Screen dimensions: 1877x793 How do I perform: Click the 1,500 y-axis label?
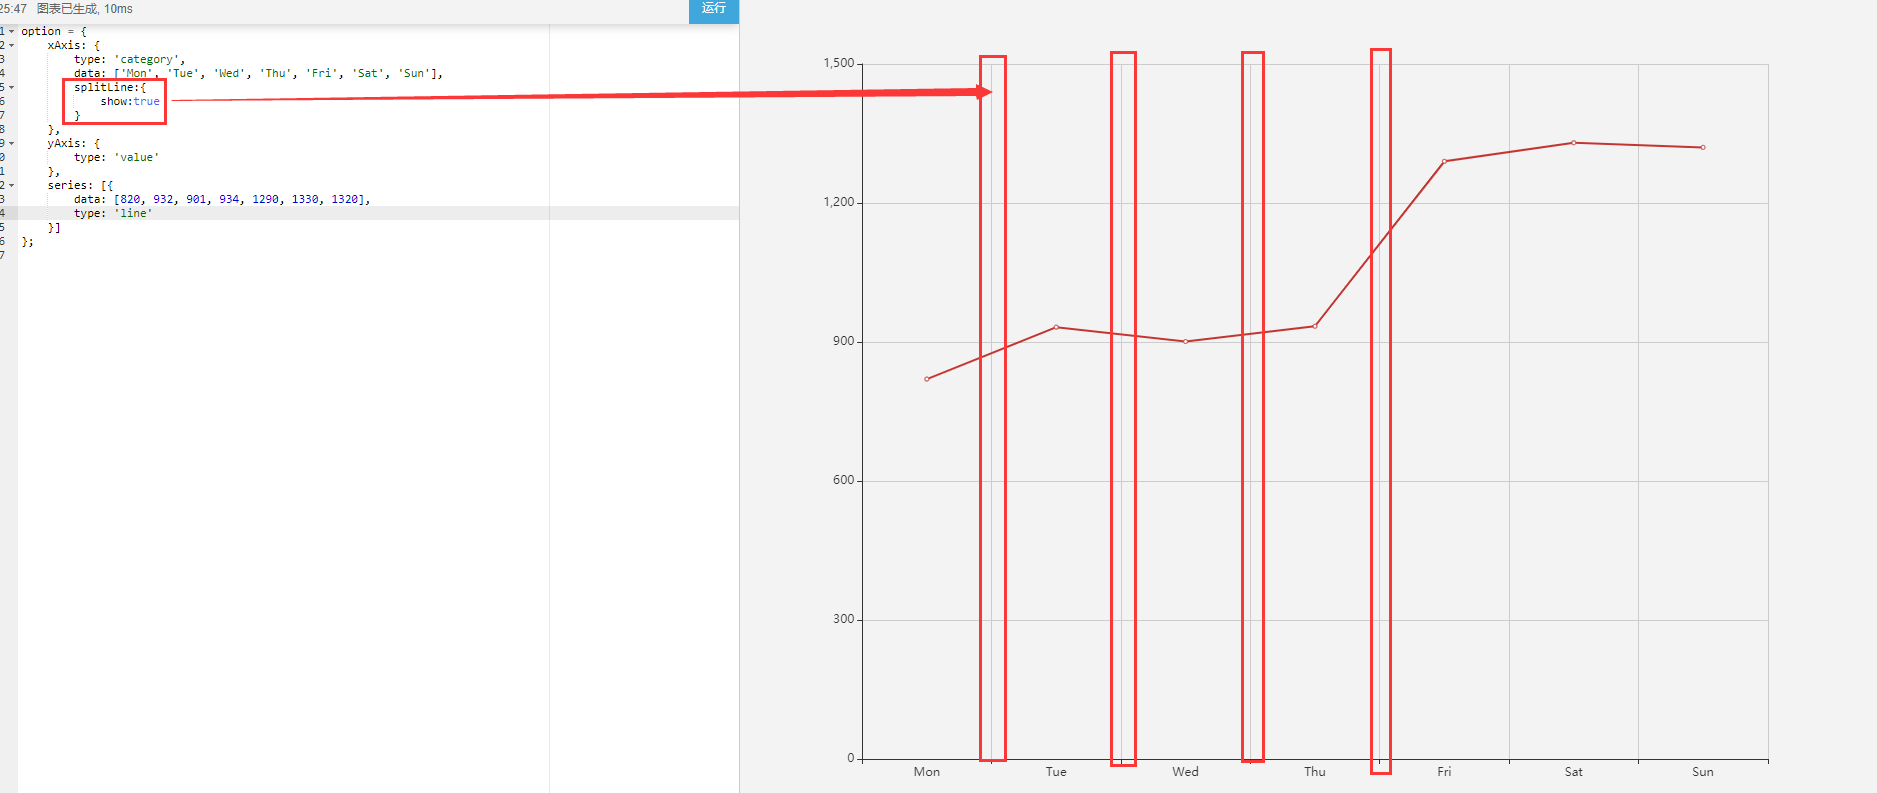click(x=839, y=63)
